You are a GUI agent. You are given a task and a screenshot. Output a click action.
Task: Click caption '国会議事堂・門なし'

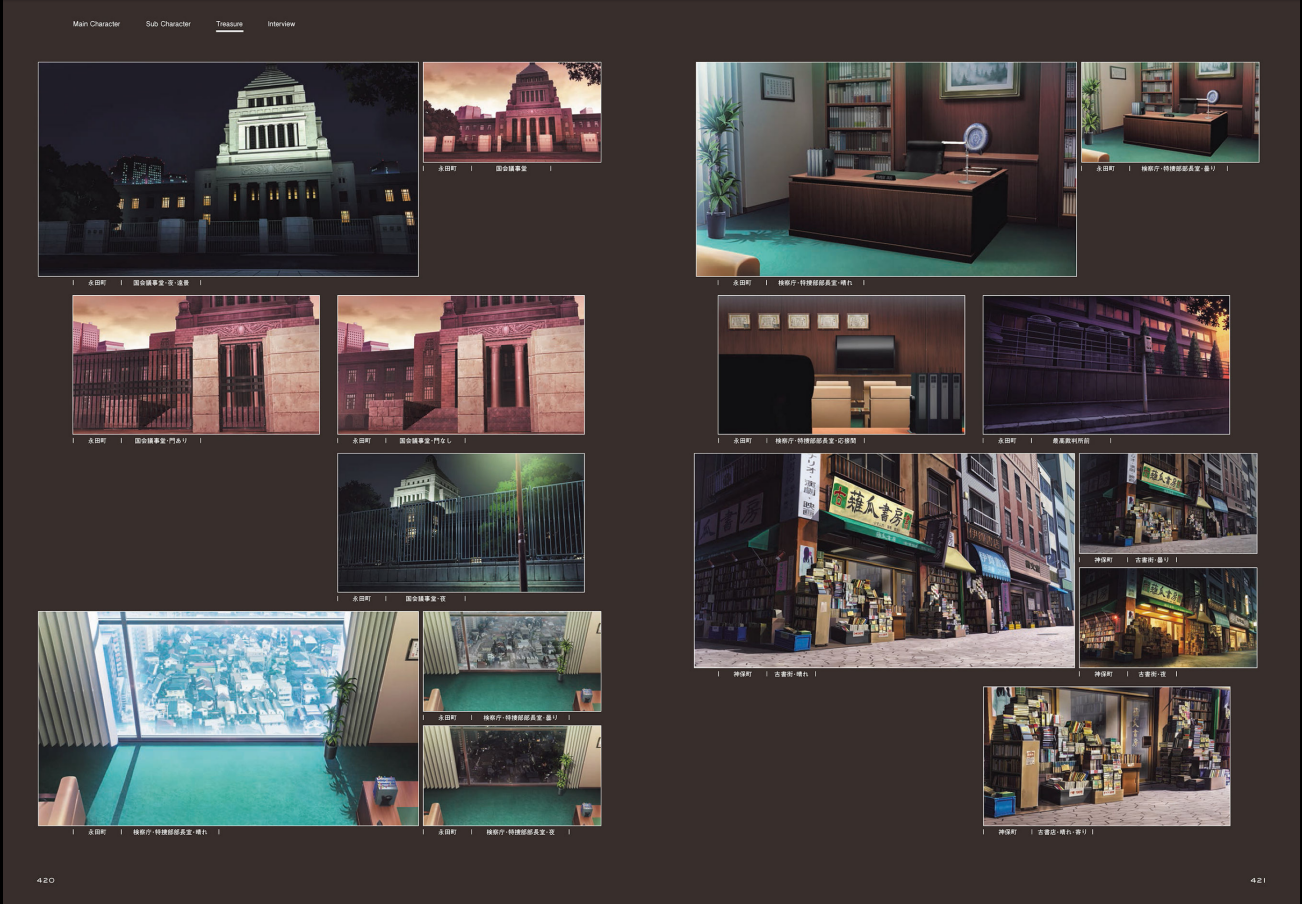coord(426,441)
